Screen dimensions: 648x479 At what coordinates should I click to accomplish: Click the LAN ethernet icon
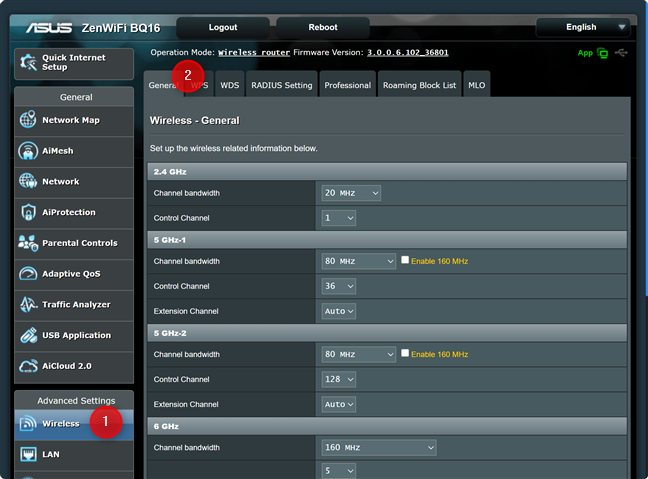point(28,455)
